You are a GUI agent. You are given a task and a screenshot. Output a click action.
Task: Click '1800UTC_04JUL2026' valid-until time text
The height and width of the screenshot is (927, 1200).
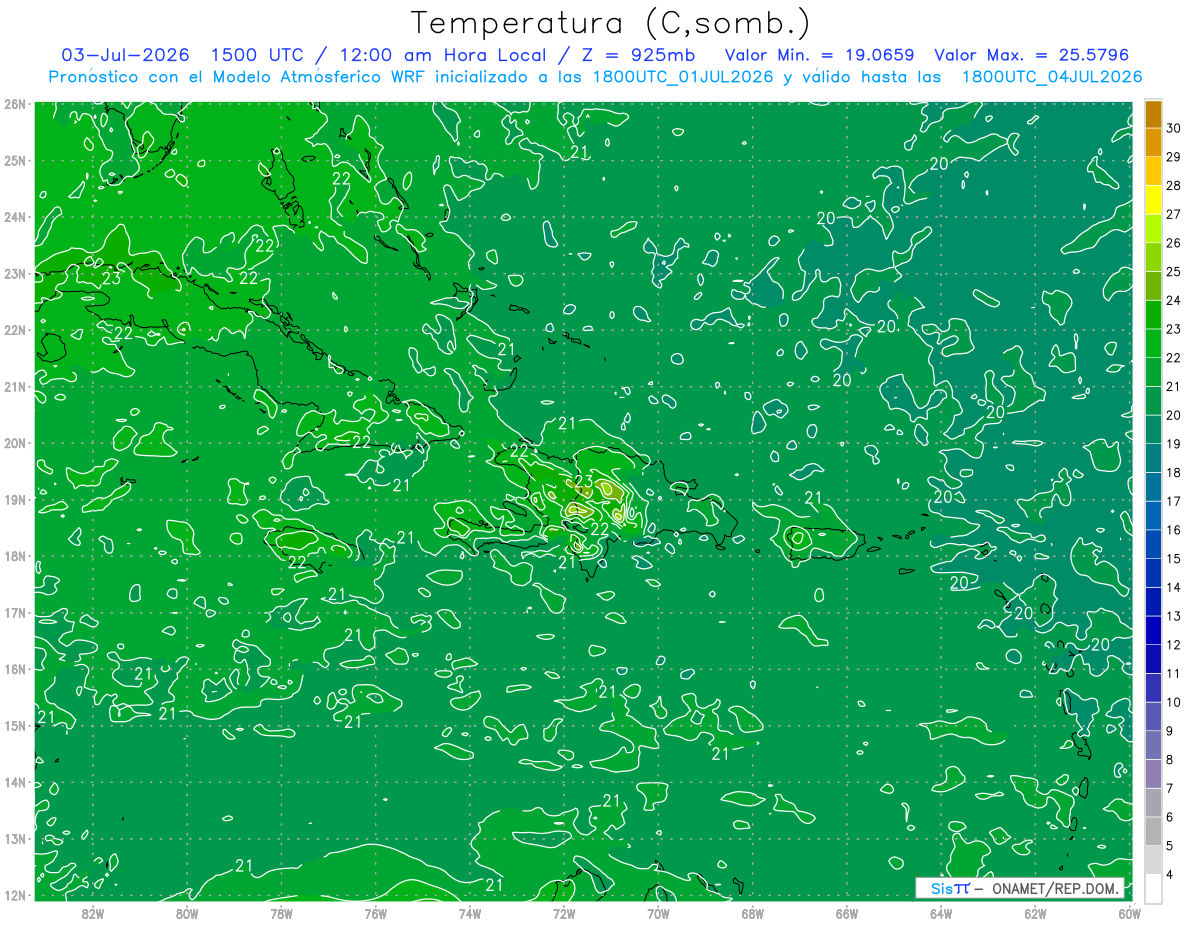(x=1051, y=77)
